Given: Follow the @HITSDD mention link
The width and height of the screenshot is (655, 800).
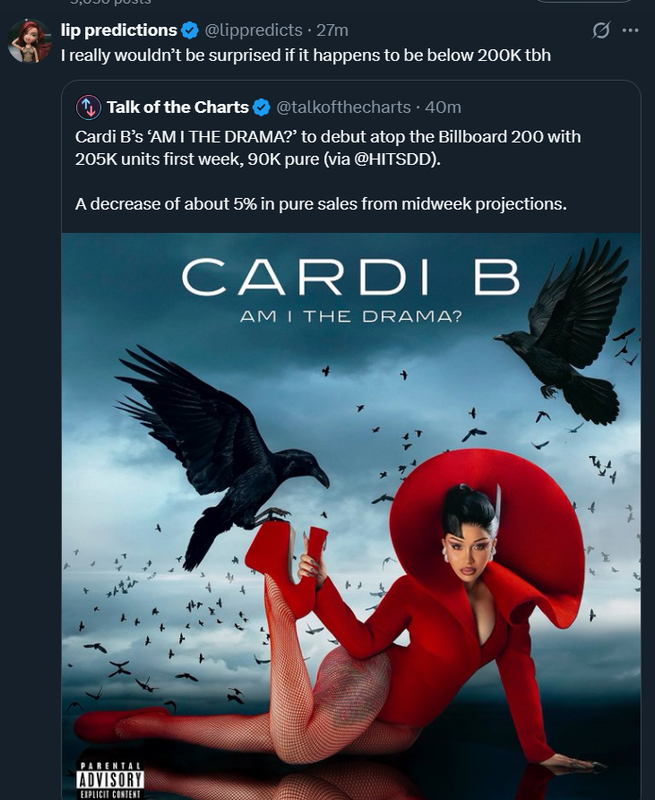Looking at the screenshot, I should [394, 159].
